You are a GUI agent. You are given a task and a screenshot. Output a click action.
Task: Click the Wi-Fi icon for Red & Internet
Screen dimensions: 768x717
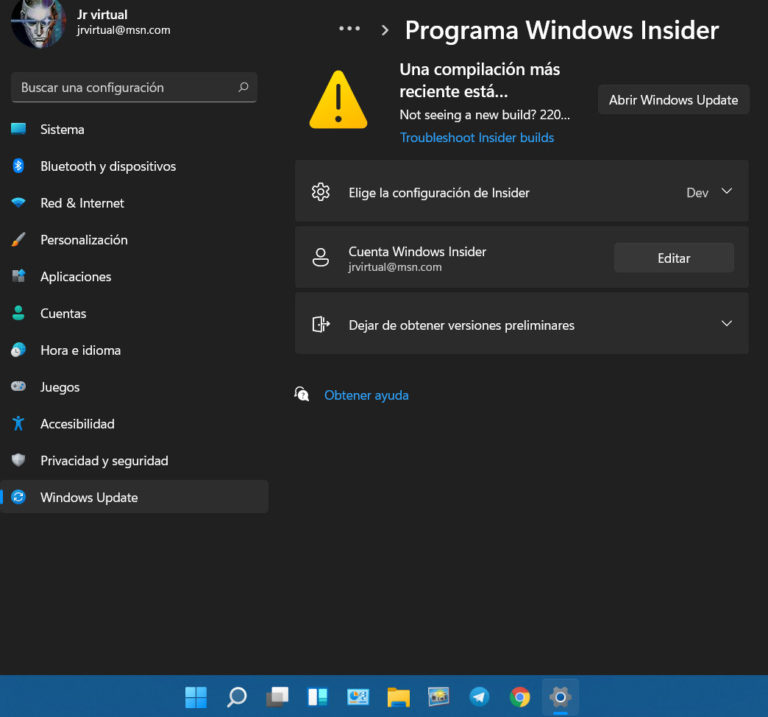point(19,202)
